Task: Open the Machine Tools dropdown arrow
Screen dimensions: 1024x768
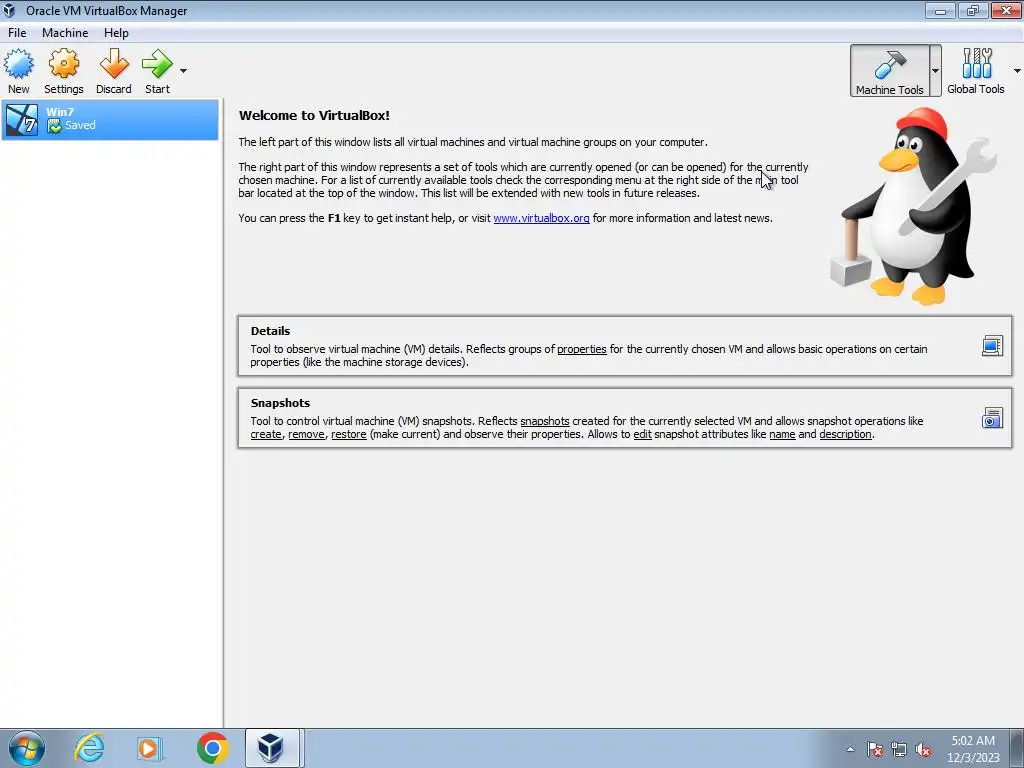Action: [x=935, y=71]
